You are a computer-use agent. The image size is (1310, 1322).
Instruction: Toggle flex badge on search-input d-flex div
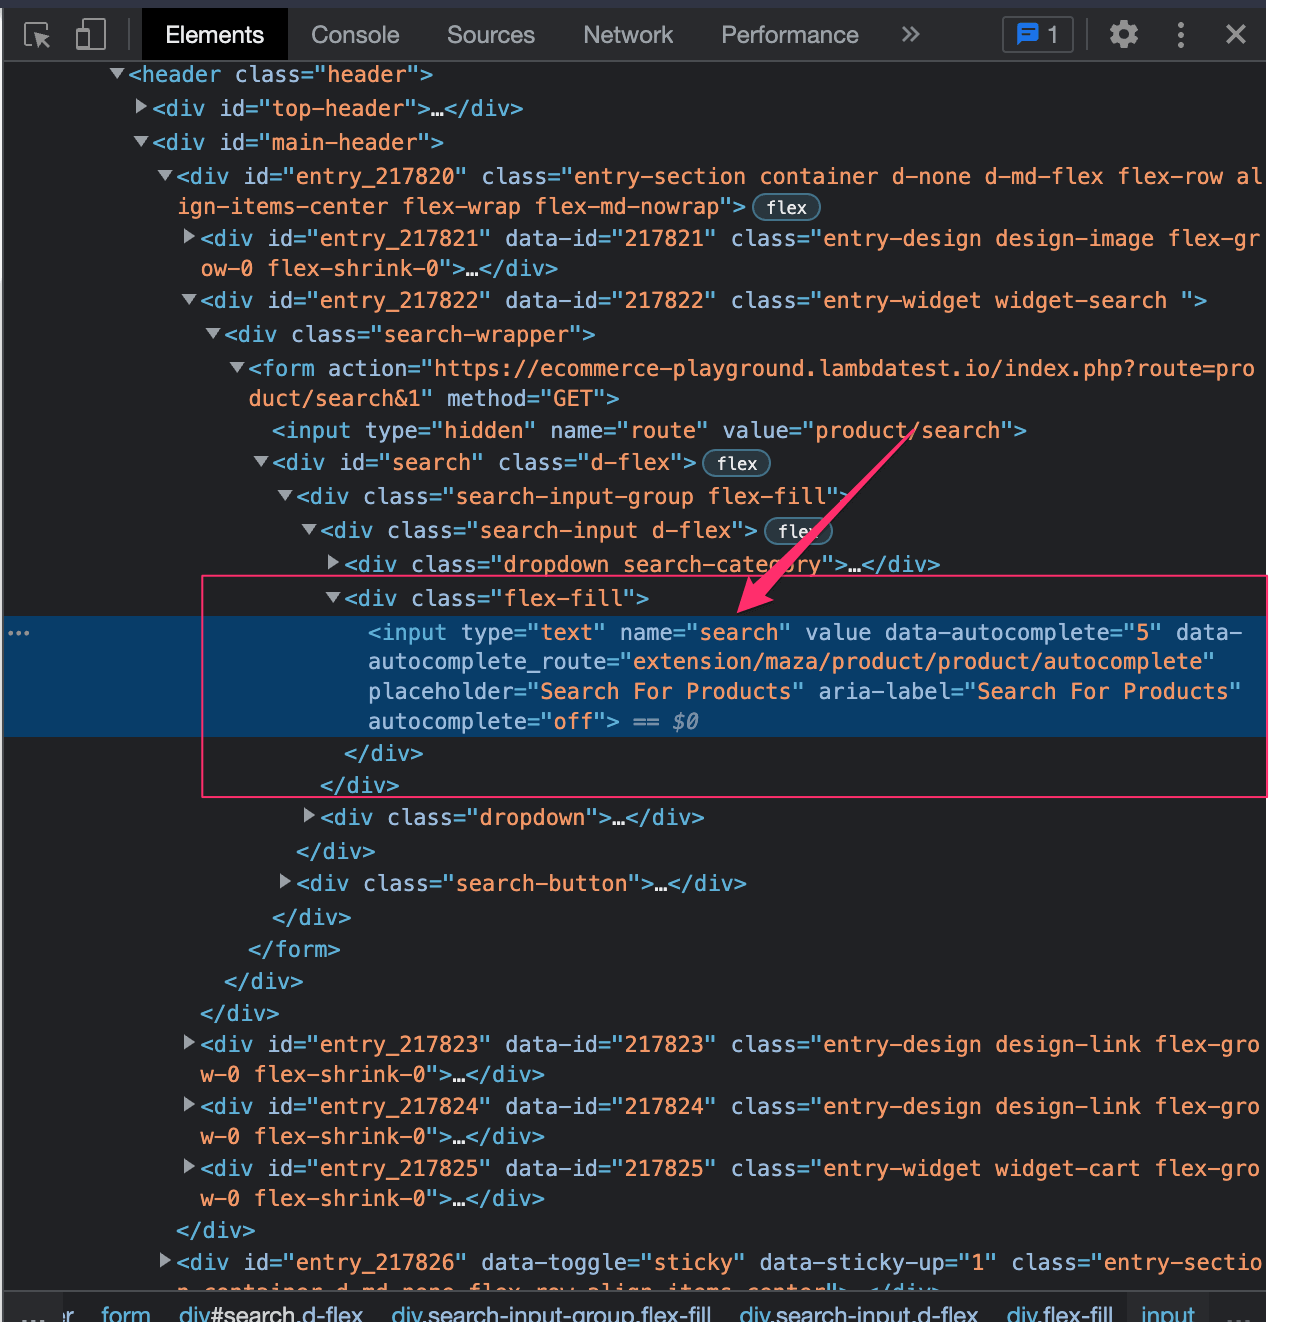798,531
